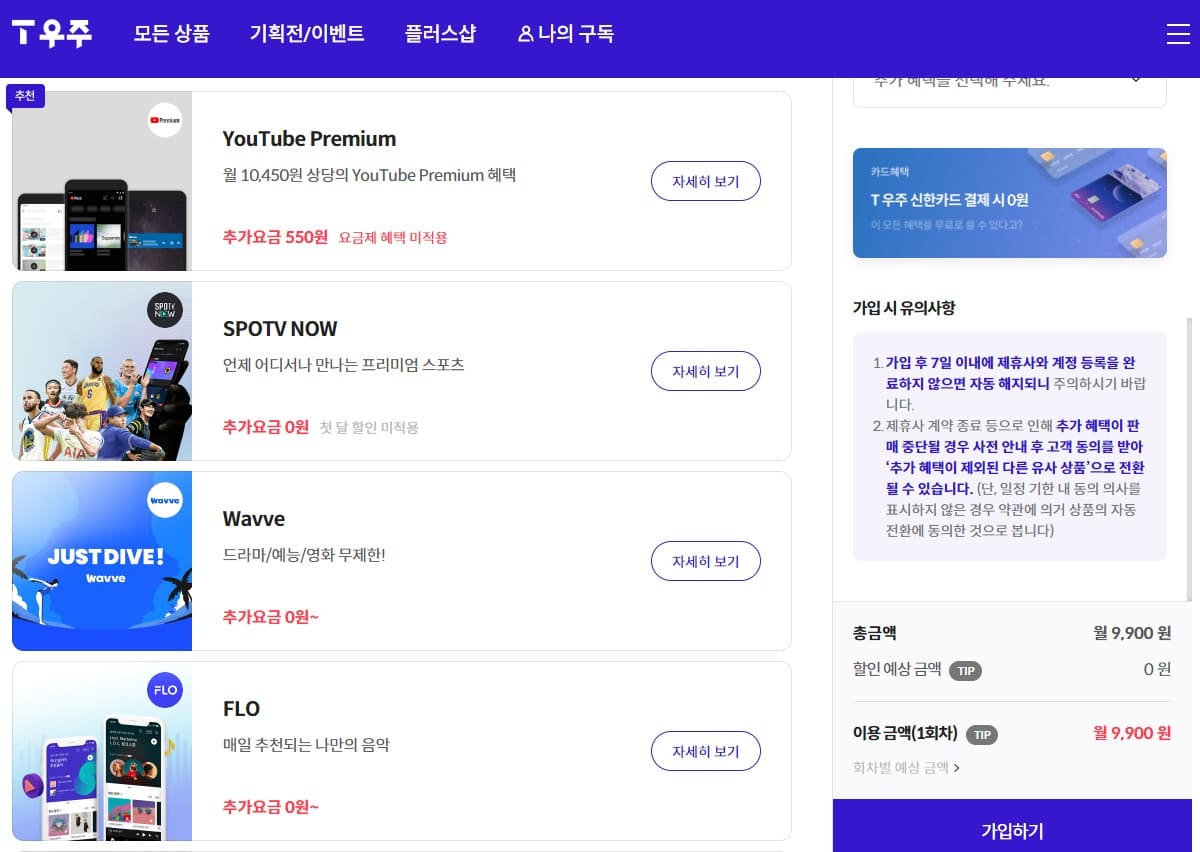The image size is (1200, 852).
Task: View details for FLO
Action: (706, 751)
